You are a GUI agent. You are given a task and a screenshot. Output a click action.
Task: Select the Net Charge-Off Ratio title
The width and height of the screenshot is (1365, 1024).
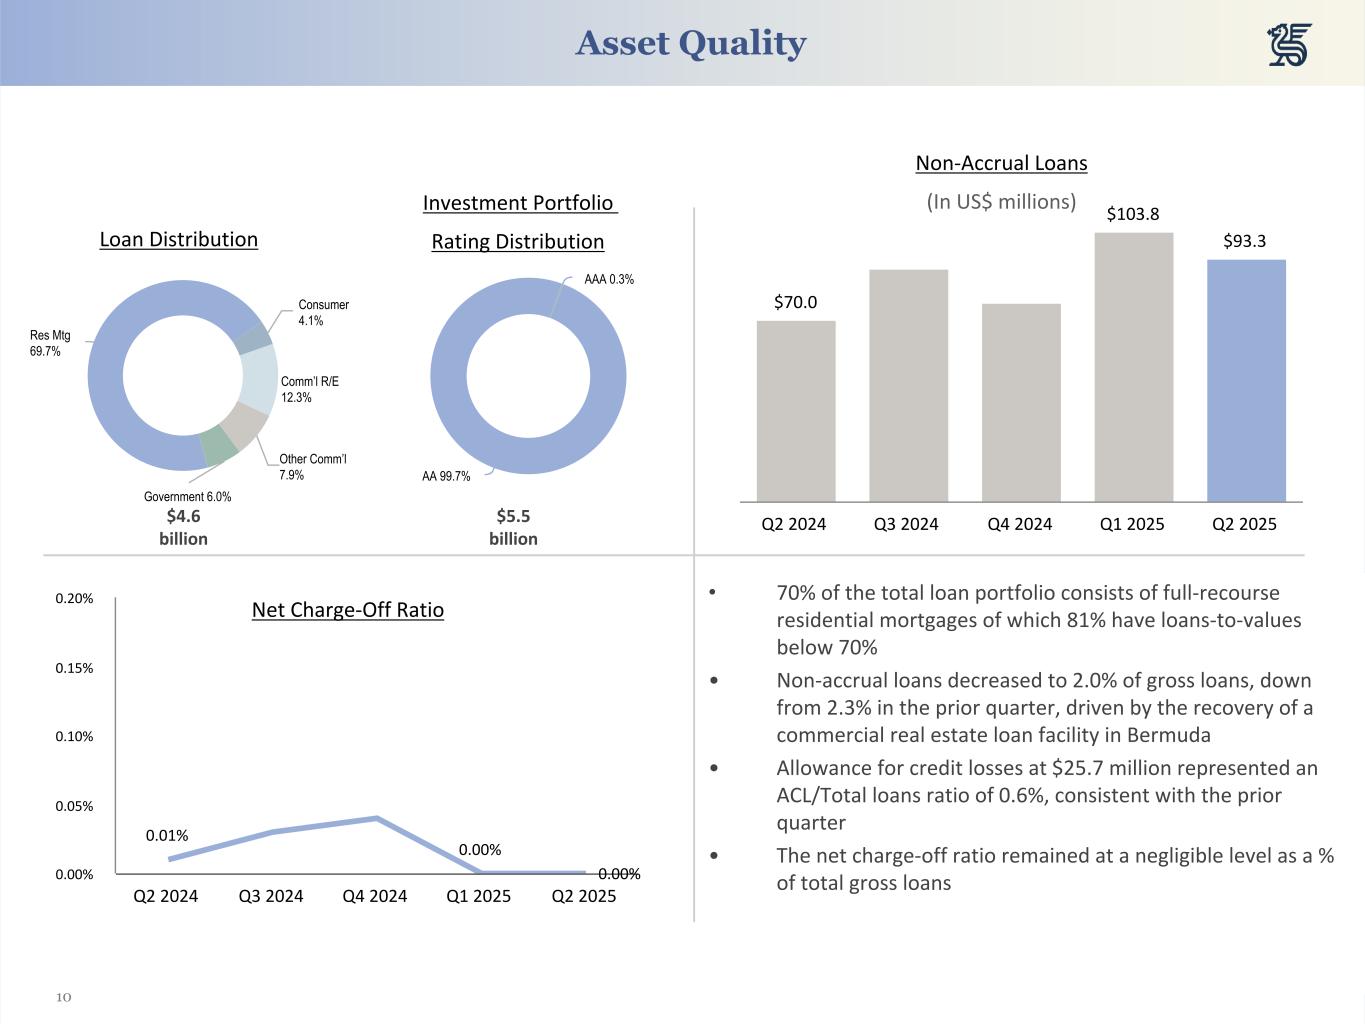[x=347, y=610]
